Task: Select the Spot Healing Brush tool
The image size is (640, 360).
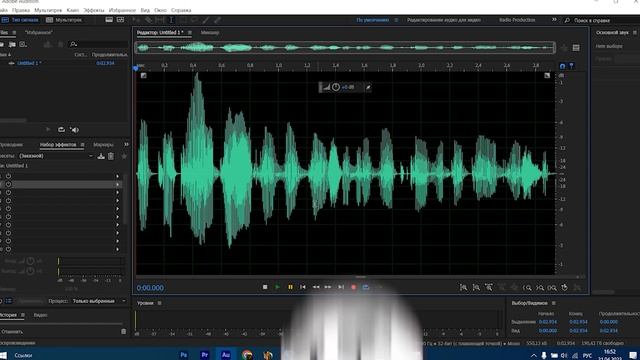Action: [218, 20]
